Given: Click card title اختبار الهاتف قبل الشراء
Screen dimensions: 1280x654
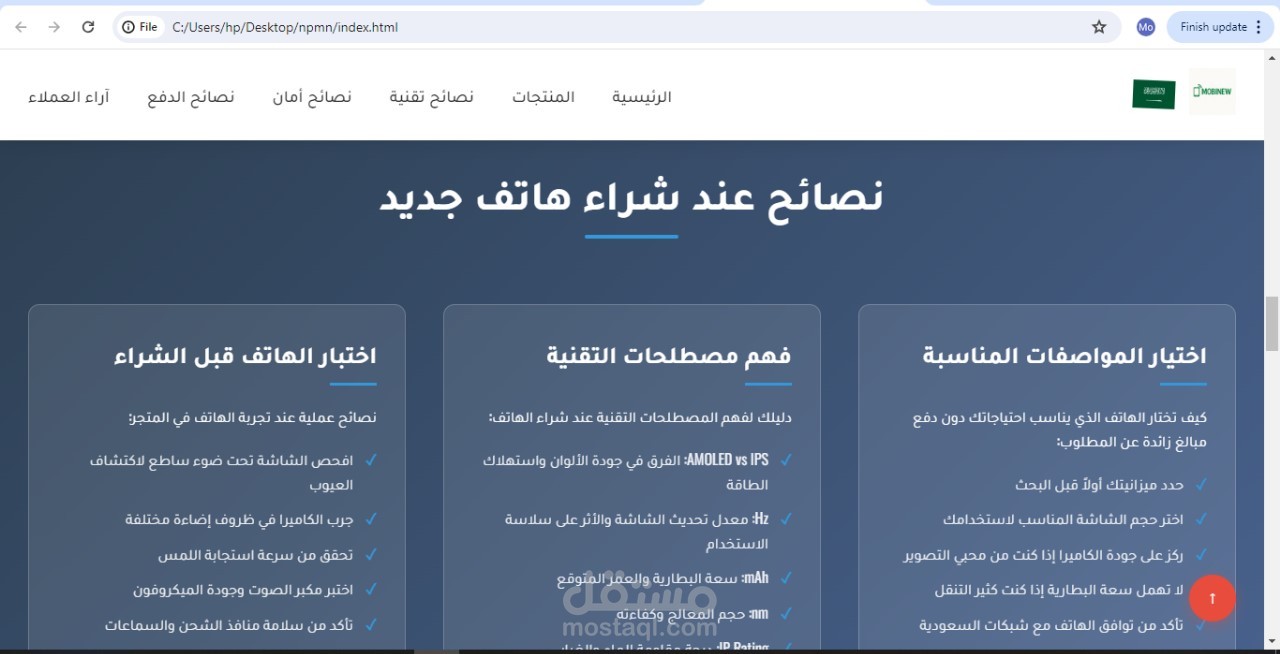Looking at the screenshot, I should click(245, 355).
